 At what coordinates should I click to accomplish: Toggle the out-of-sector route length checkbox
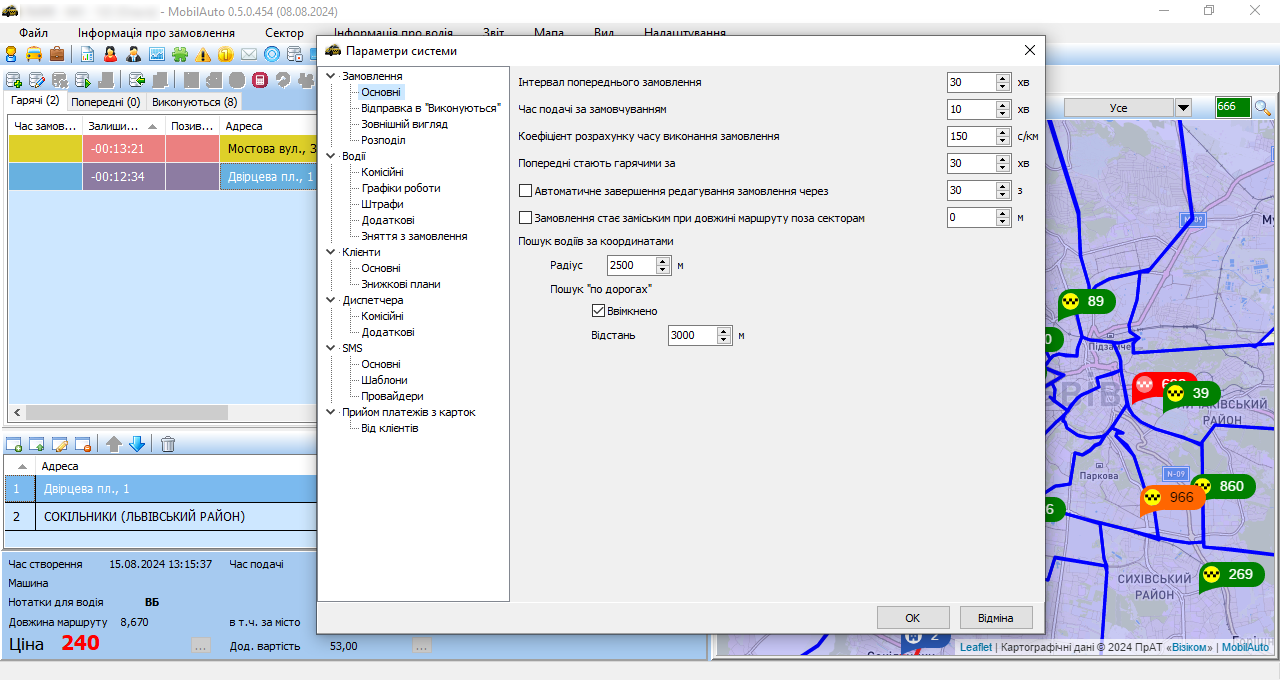pos(525,217)
